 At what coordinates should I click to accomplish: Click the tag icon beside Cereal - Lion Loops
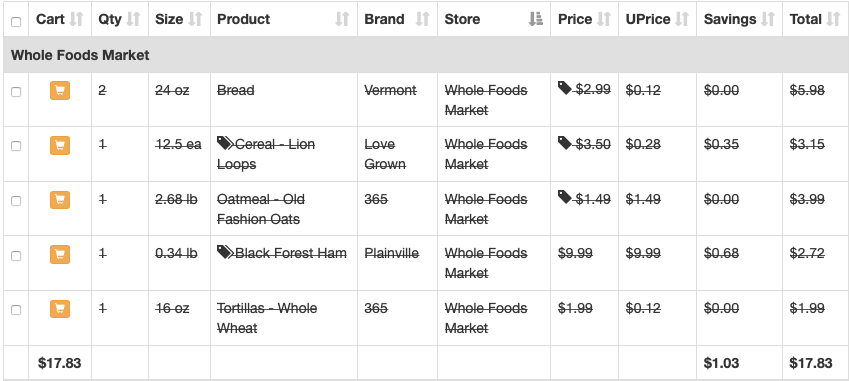point(225,143)
